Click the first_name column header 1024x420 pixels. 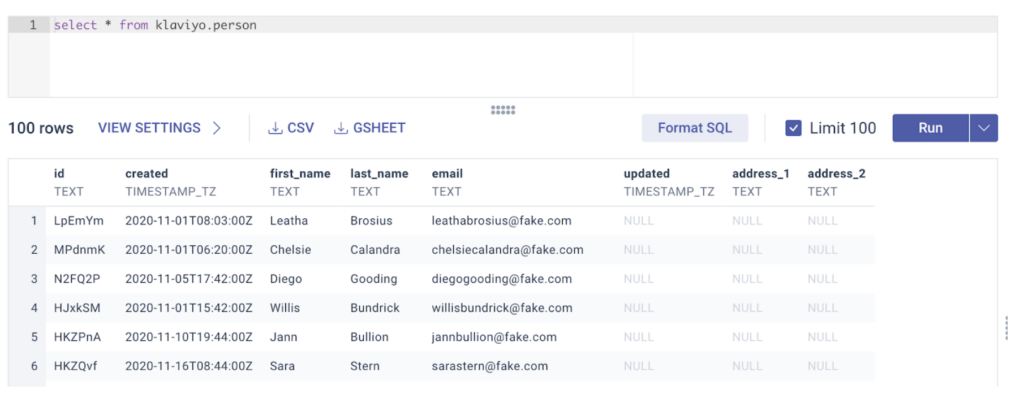300,174
